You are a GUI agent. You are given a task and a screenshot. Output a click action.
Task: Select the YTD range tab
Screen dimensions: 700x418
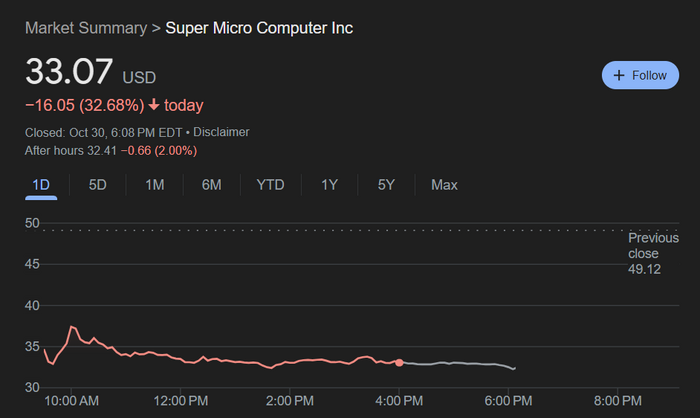pos(270,185)
